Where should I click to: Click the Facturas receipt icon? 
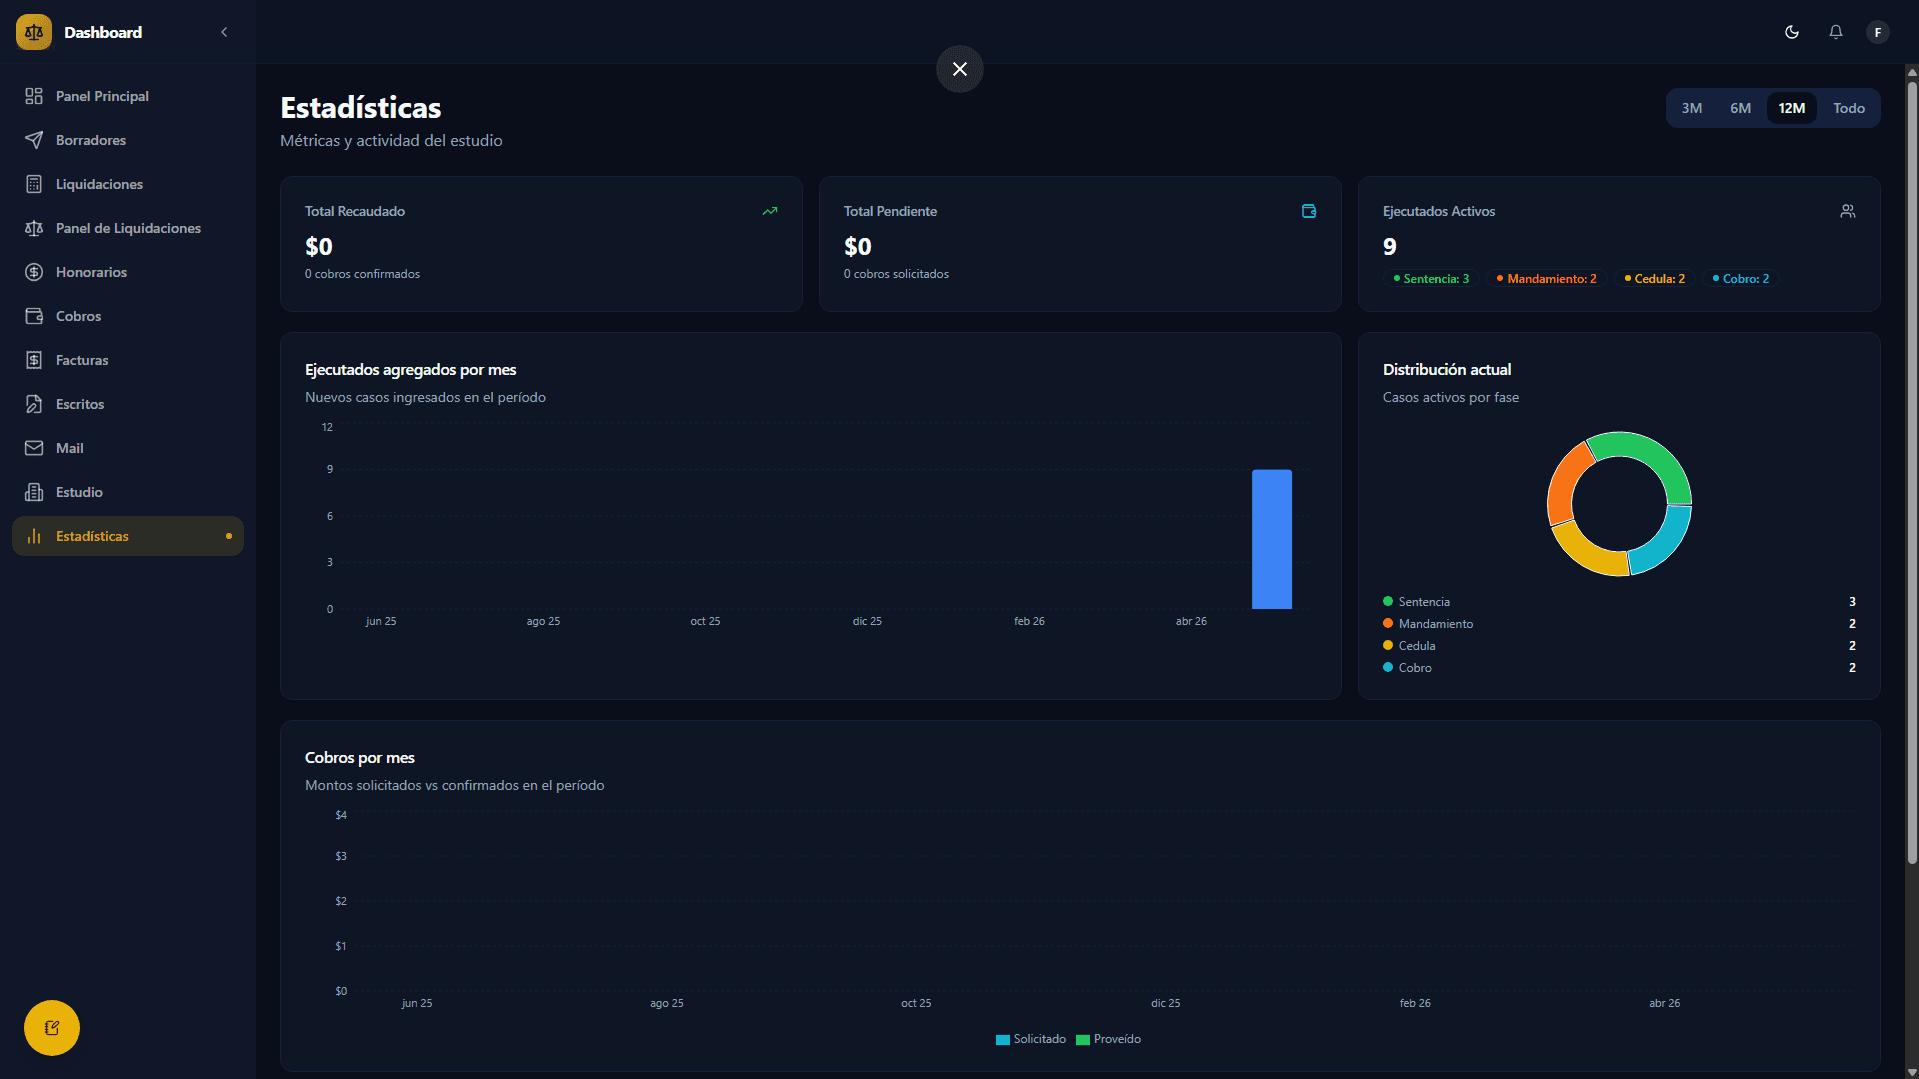pos(34,360)
